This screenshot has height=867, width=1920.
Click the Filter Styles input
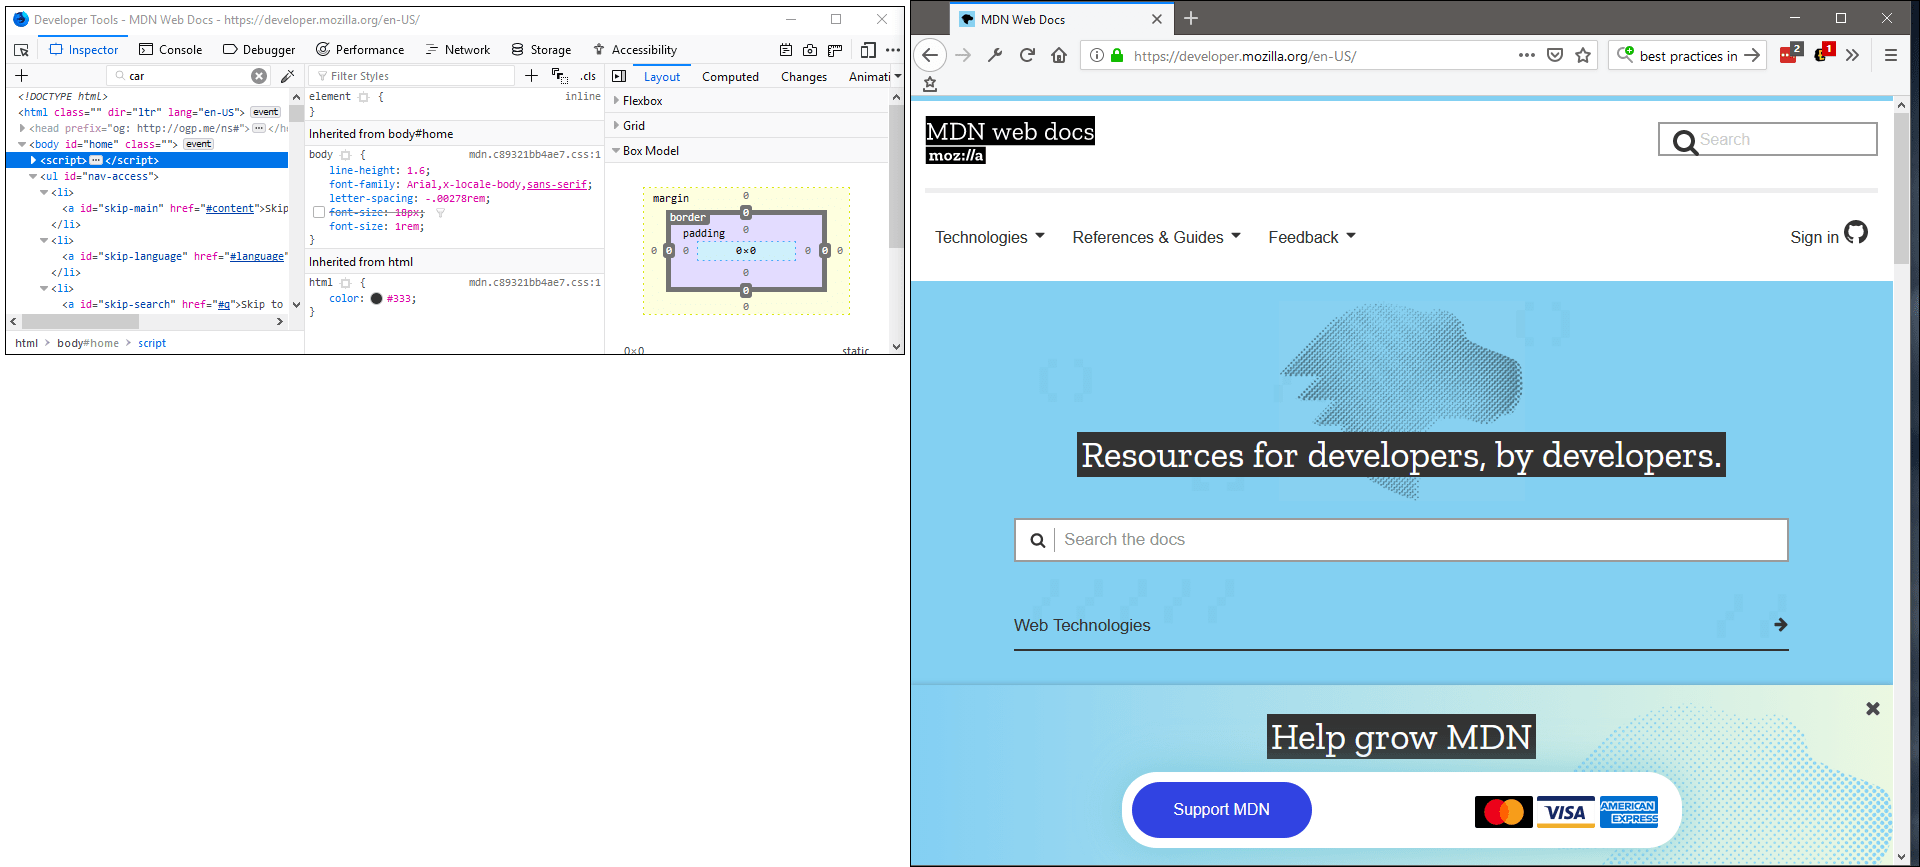tap(411, 76)
